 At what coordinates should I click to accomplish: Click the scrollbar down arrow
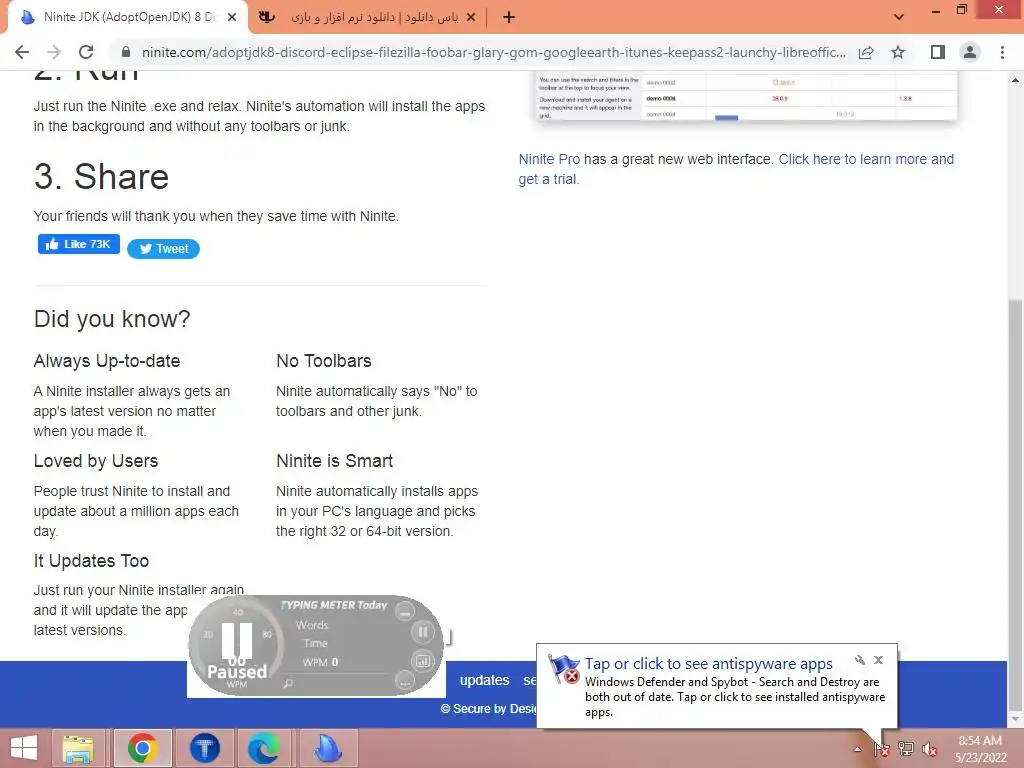coord(1015,720)
